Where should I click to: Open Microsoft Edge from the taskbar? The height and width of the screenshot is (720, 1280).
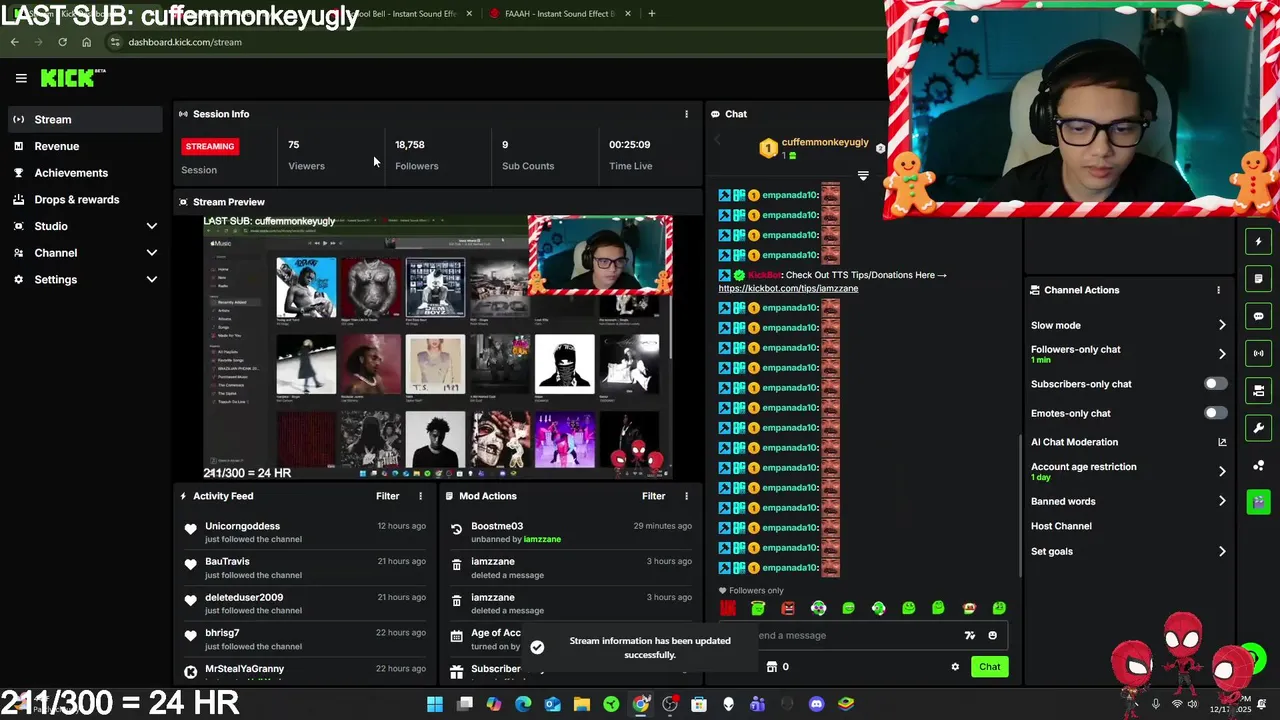pos(523,704)
